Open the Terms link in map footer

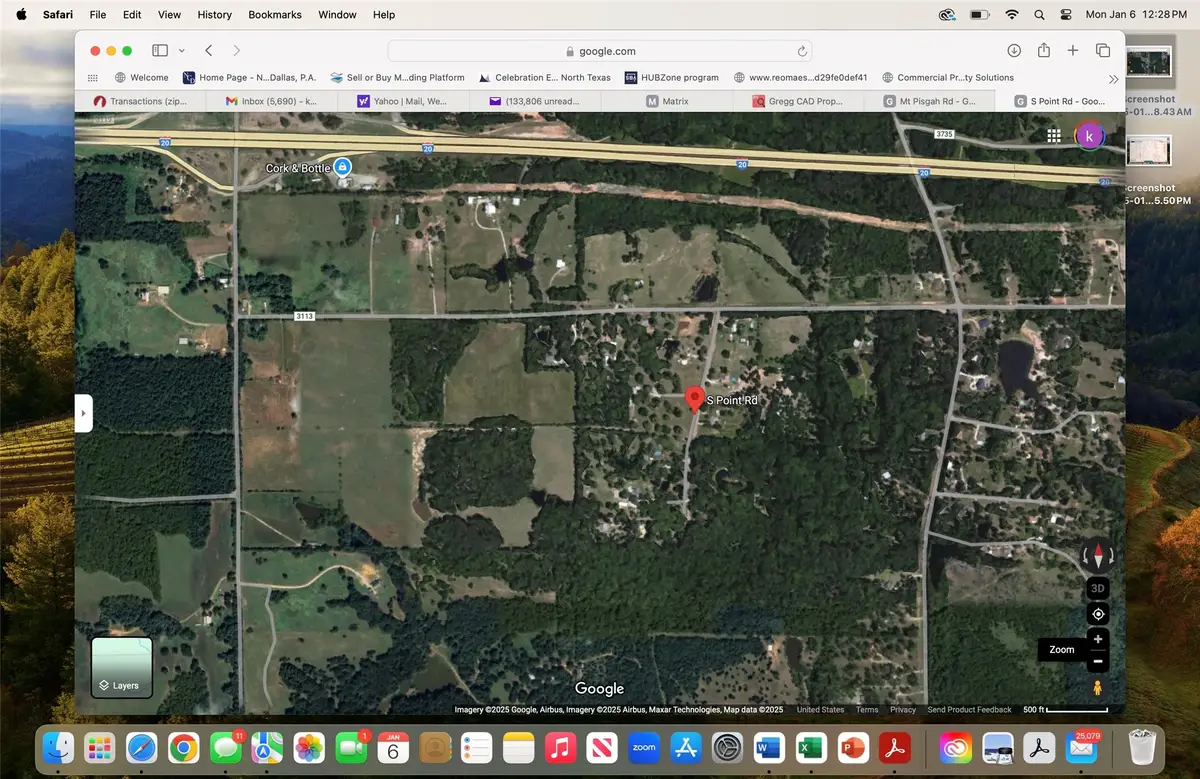pyautogui.click(x=866, y=709)
